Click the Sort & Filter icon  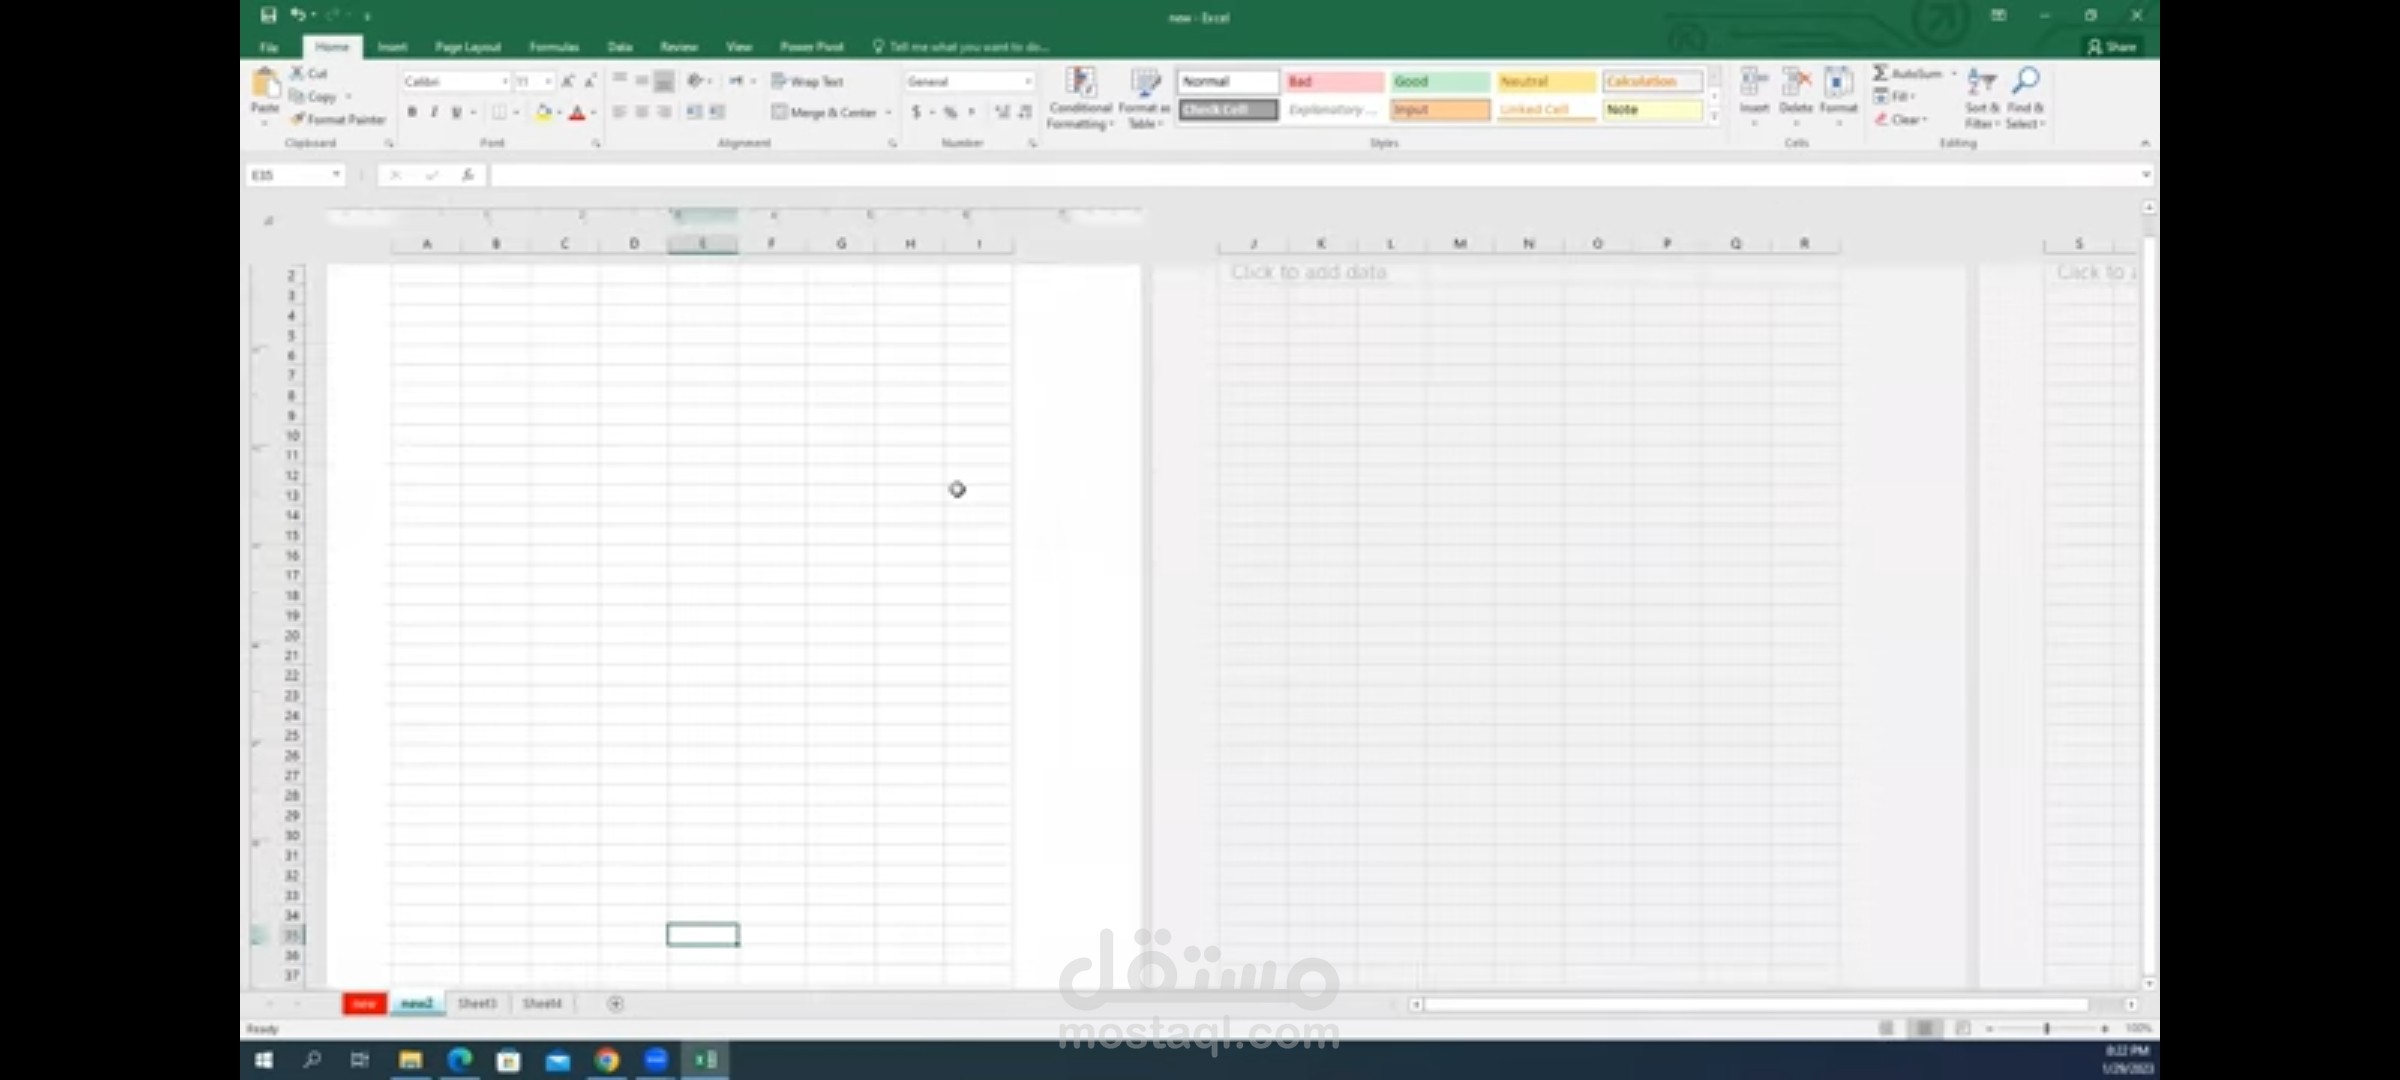pos(1981,83)
